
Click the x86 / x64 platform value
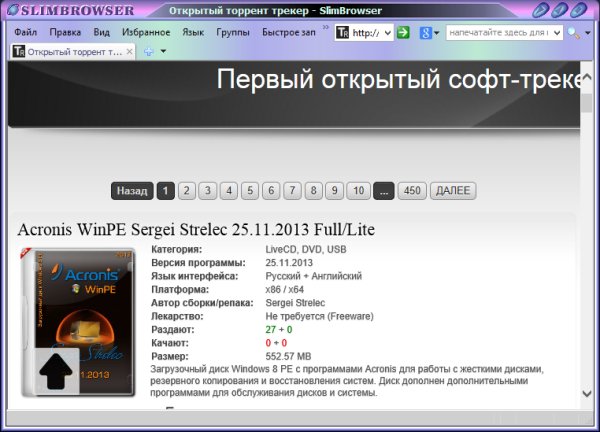(x=284, y=290)
